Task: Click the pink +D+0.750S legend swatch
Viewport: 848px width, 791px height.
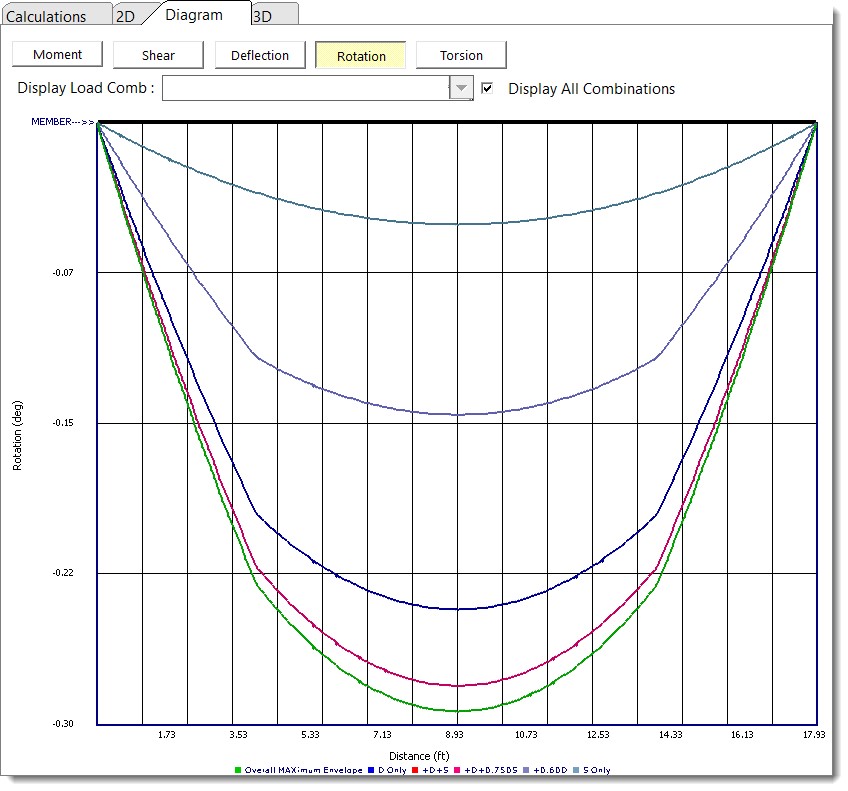Action: click(457, 770)
